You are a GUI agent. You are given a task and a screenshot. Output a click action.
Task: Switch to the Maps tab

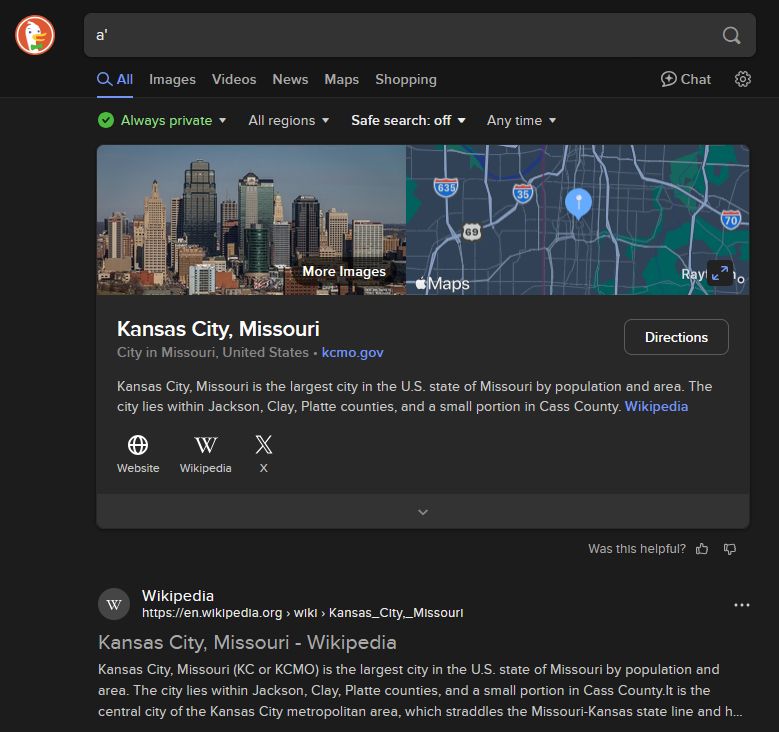341,80
